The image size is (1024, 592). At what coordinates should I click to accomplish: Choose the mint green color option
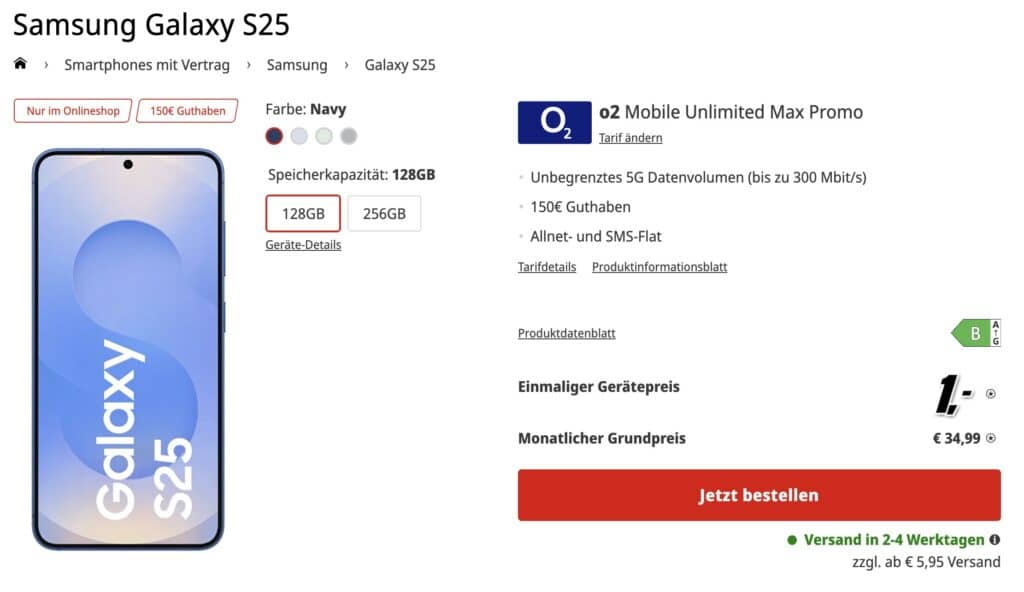tap(324, 136)
